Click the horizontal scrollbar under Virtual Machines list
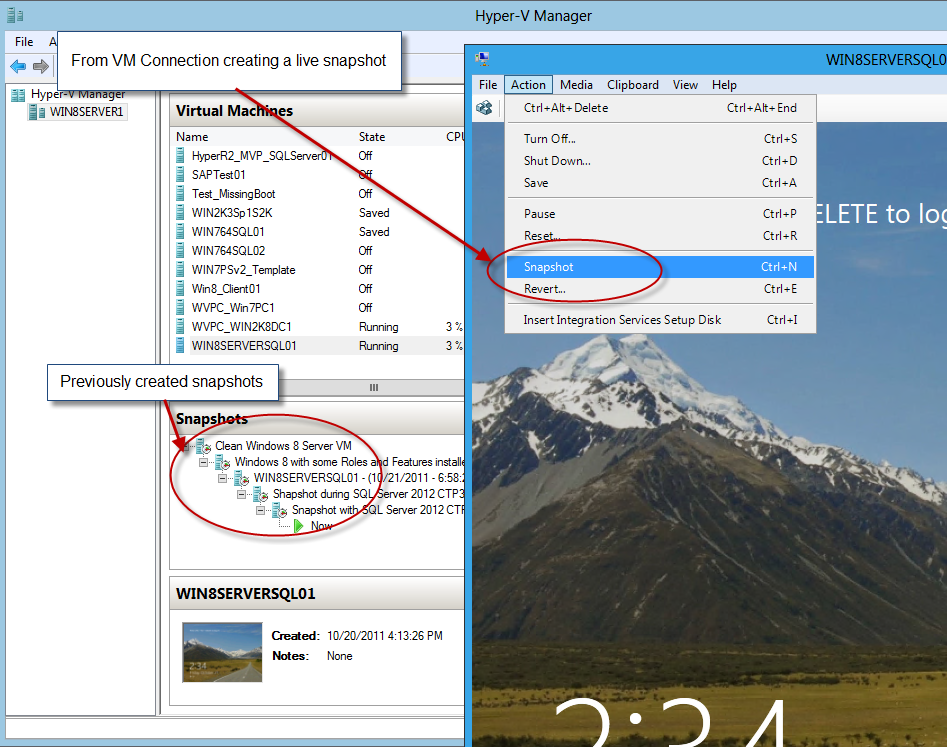Image resolution: width=947 pixels, height=747 pixels. click(x=373, y=387)
